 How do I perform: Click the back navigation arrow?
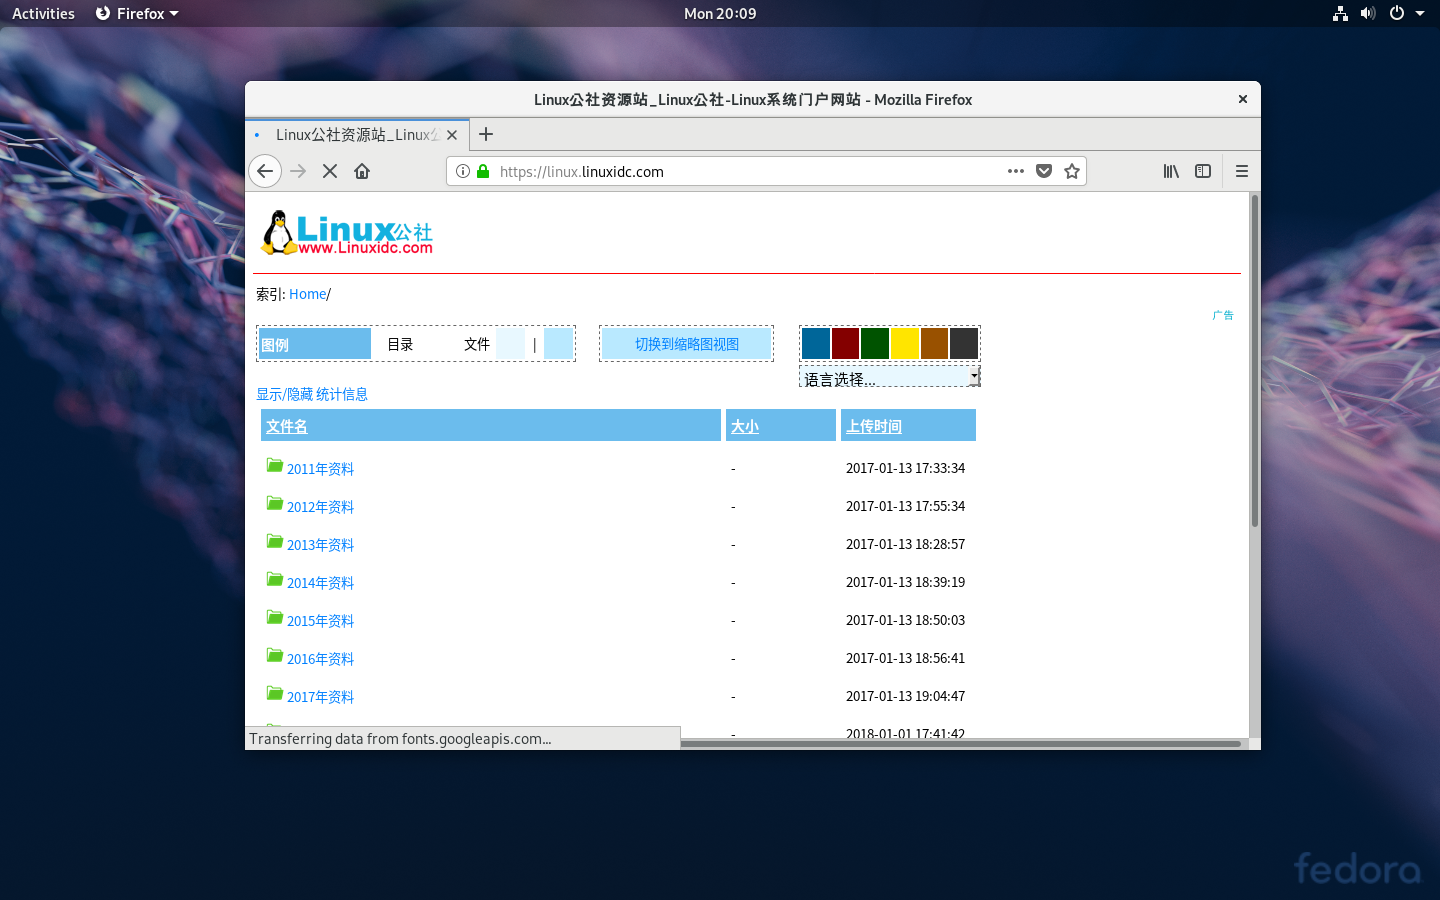click(x=265, y=171)
